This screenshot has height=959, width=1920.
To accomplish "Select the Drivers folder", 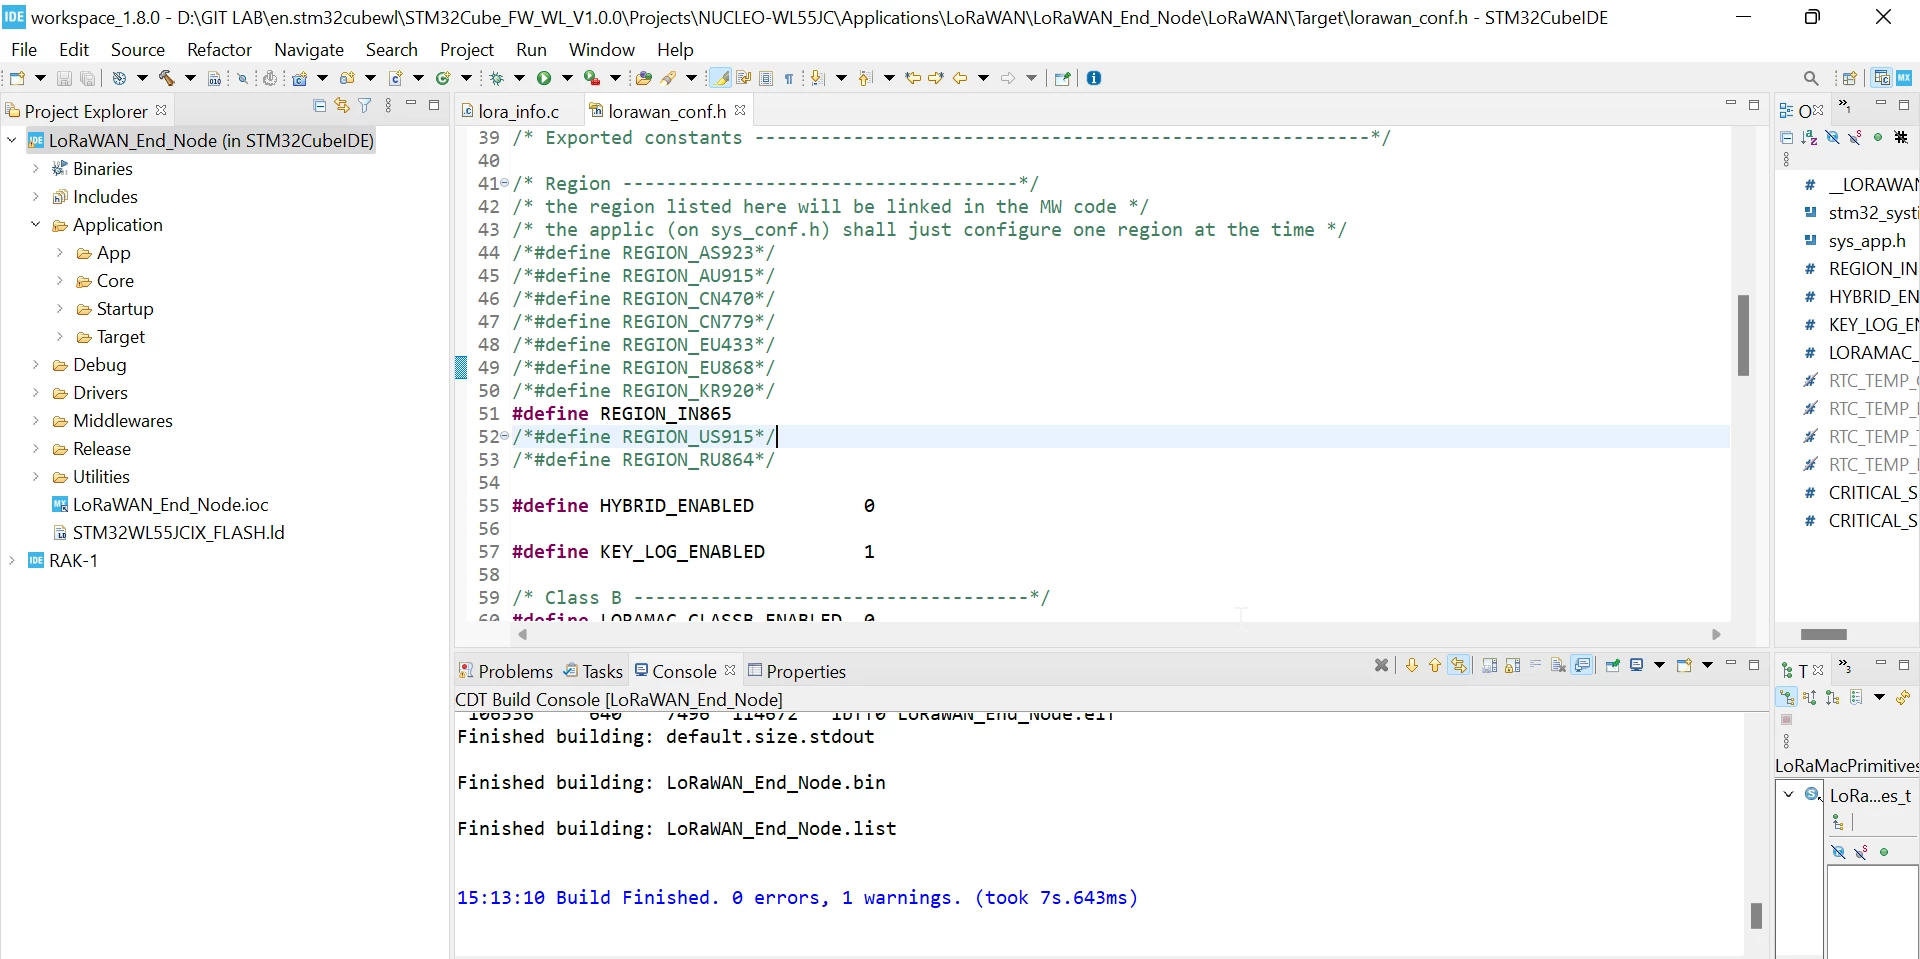I will tap(90, 393).
